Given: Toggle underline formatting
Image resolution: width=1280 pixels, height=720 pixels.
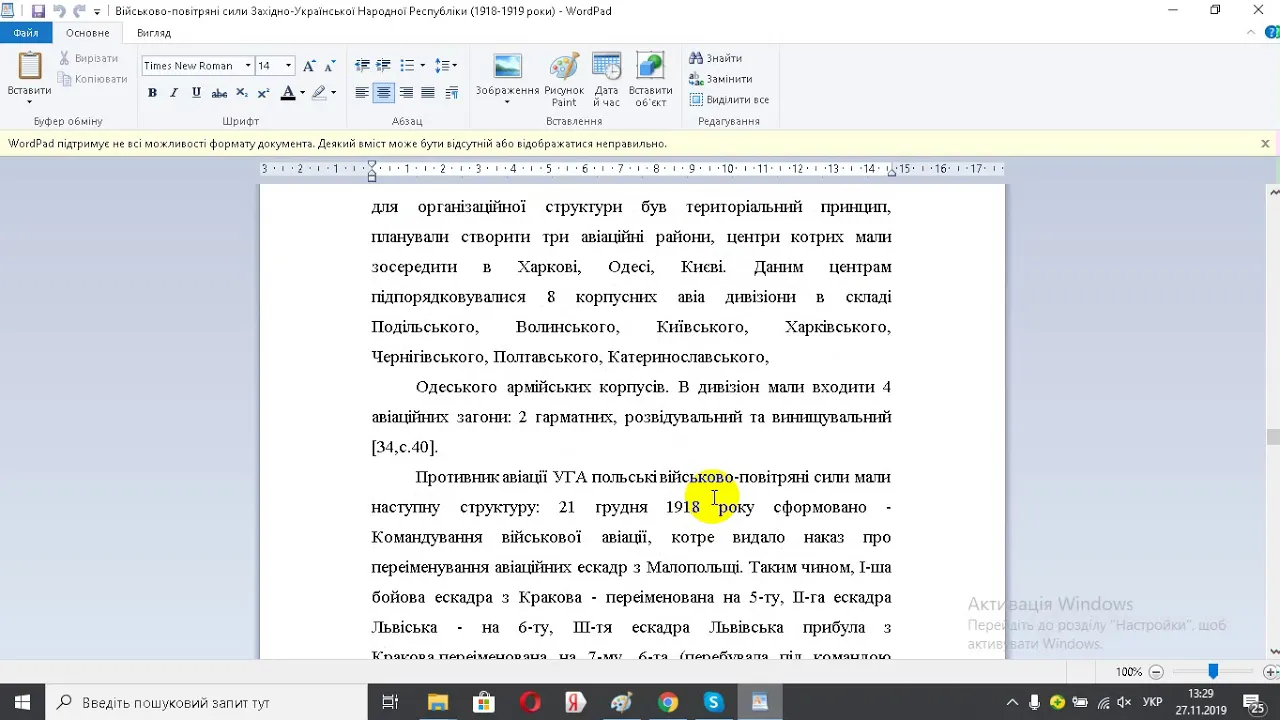Looking at the screenshot, I should pyautogui.click(x=196, y=93).
